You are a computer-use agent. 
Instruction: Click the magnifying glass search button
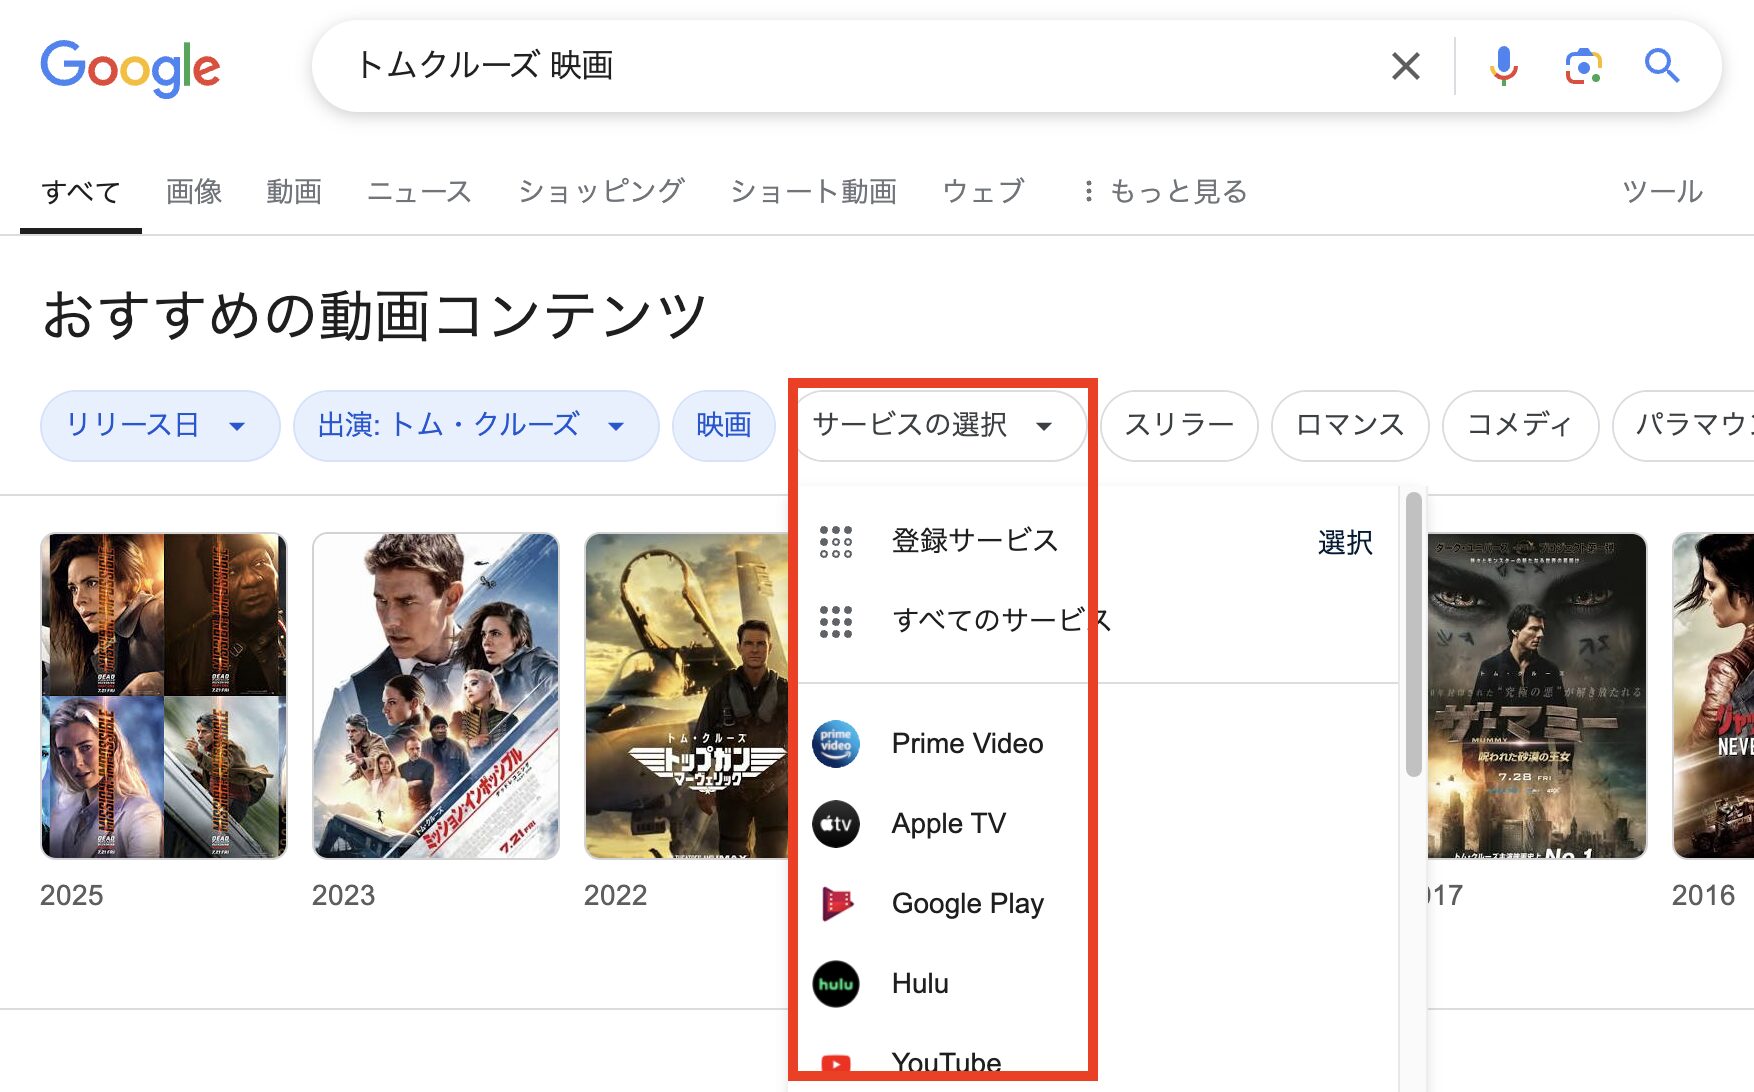[1662, 66]
